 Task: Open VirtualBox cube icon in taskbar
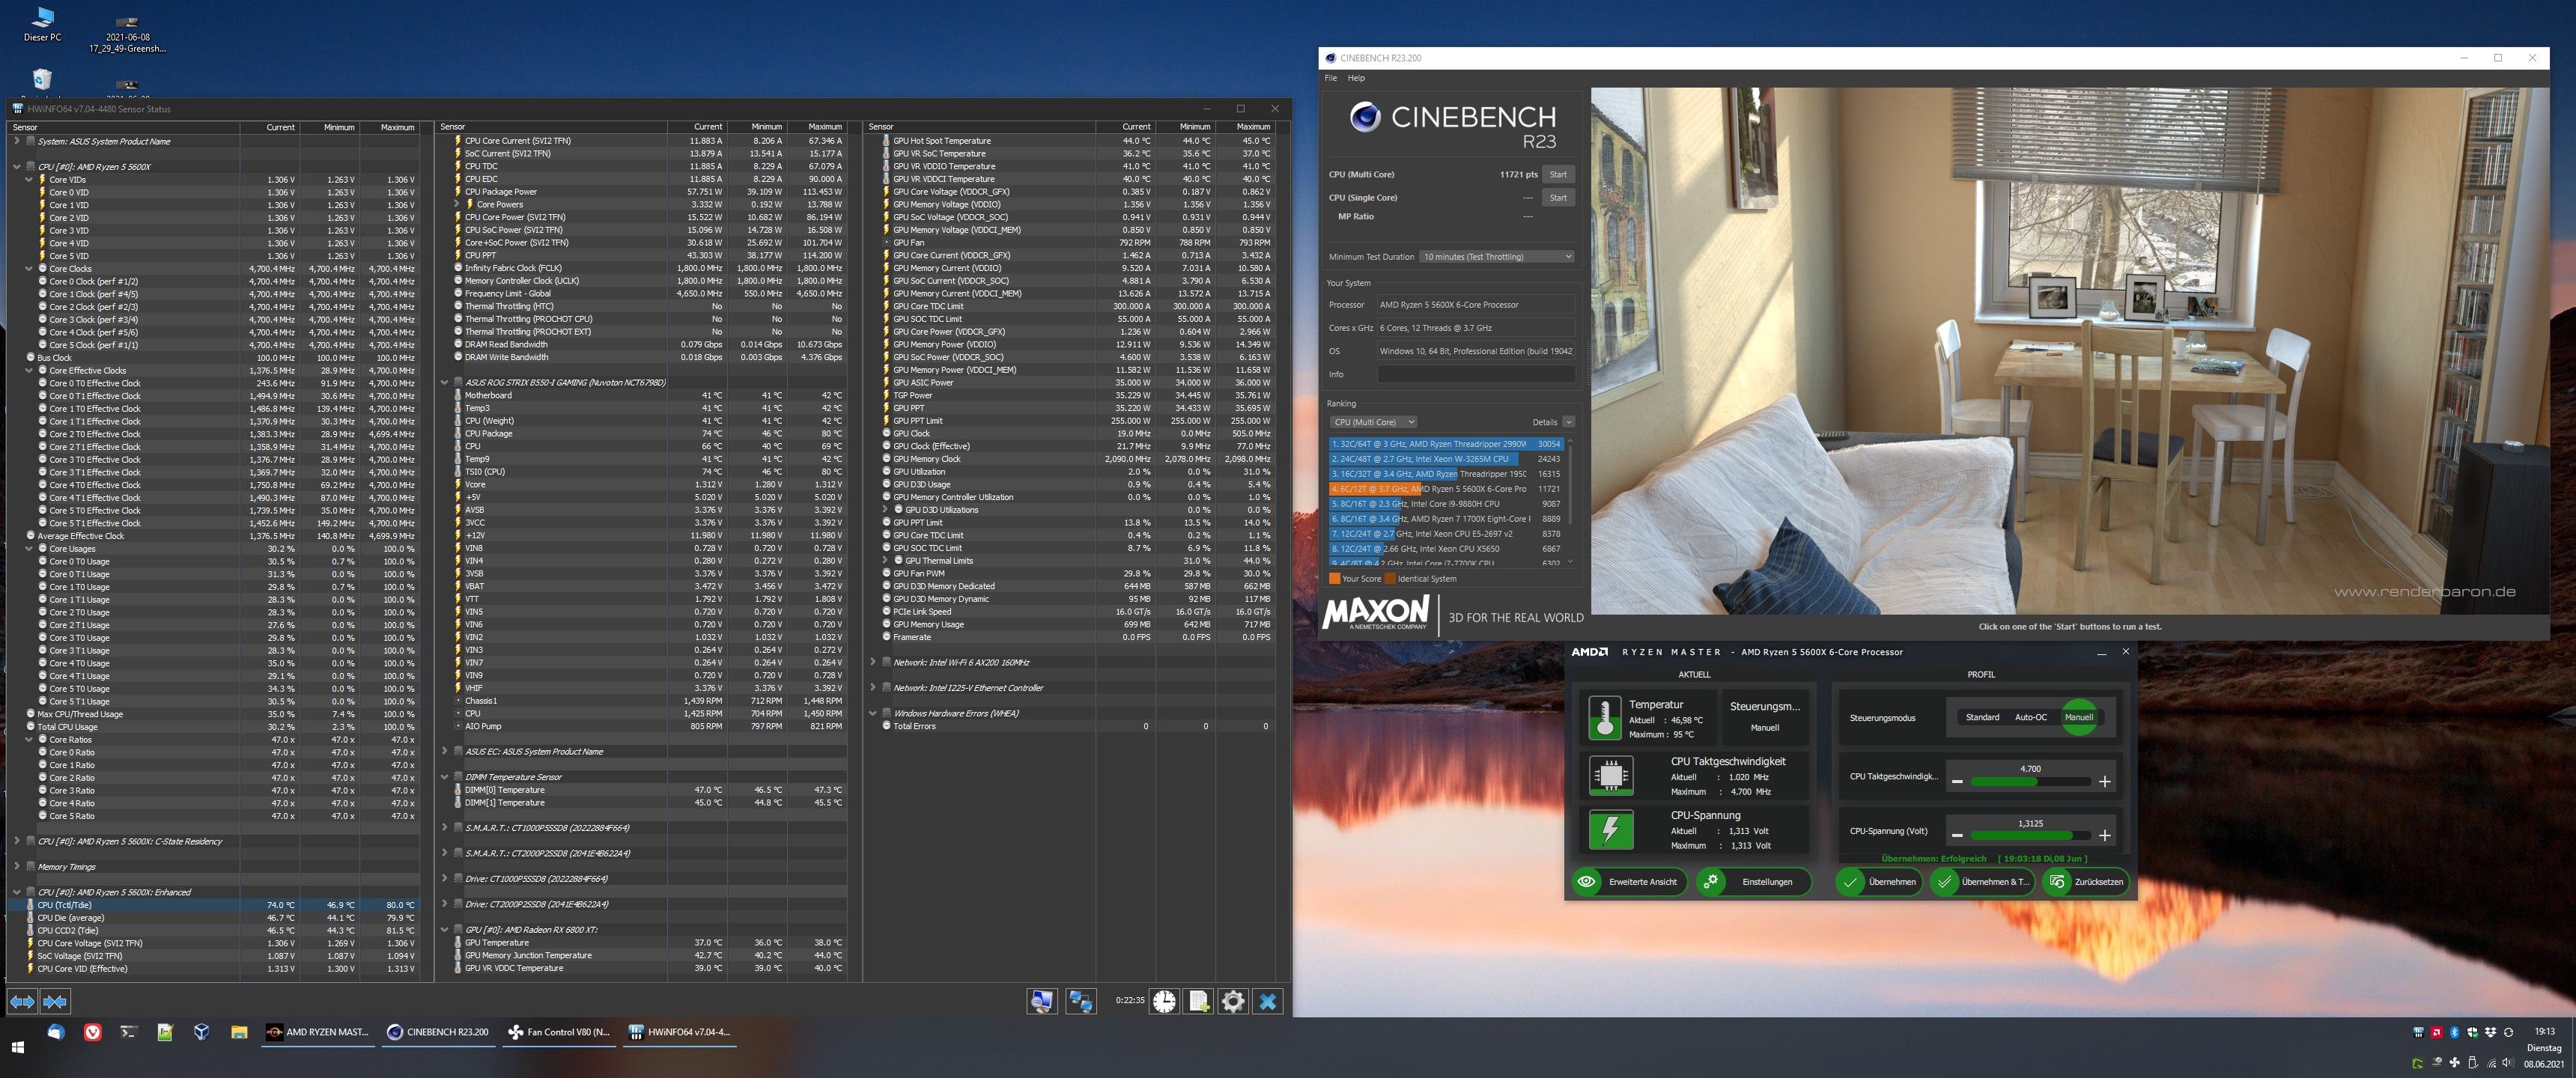pyautogui.click(x=202, y=1032)
